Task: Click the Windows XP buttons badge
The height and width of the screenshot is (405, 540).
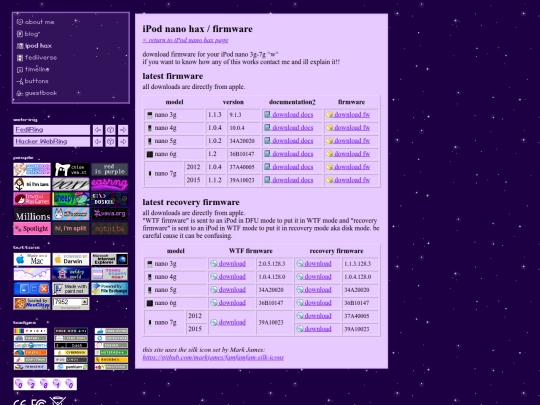Action: tap(32, 289)
